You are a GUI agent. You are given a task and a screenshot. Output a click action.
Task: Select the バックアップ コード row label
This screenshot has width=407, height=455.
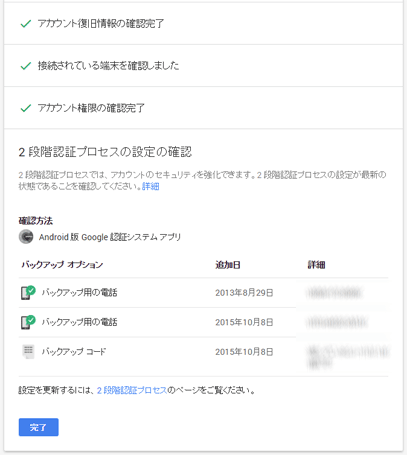click(74, 351)
